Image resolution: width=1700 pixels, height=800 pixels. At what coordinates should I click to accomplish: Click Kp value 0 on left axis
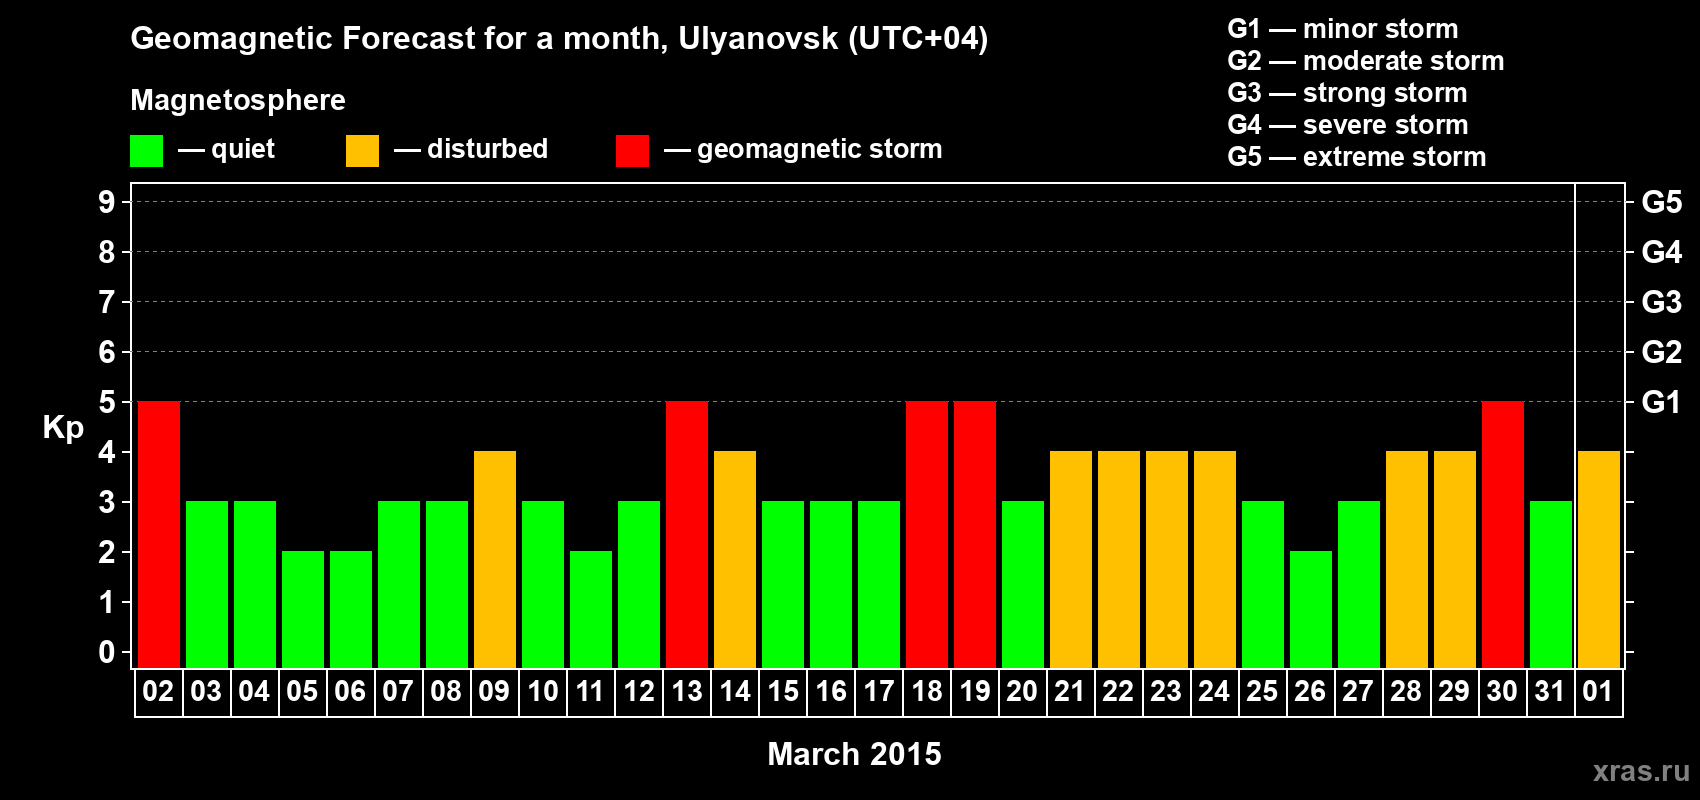[x=107, y=652]
